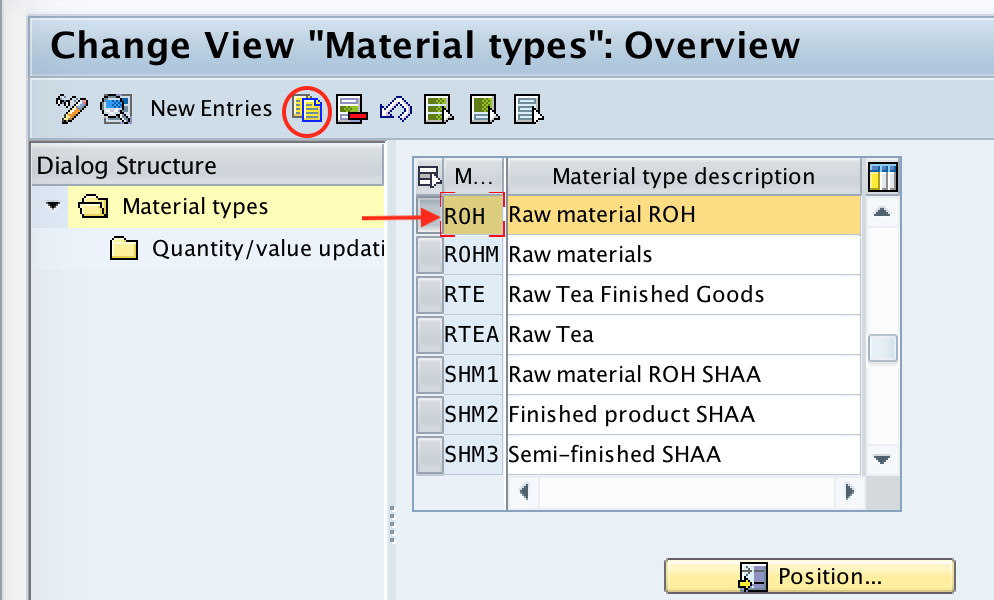The width and height of the screenshot is (994, 600).
Task: Click 'Semi-finished SHAA' description field
Action: [x=684, y=455]
